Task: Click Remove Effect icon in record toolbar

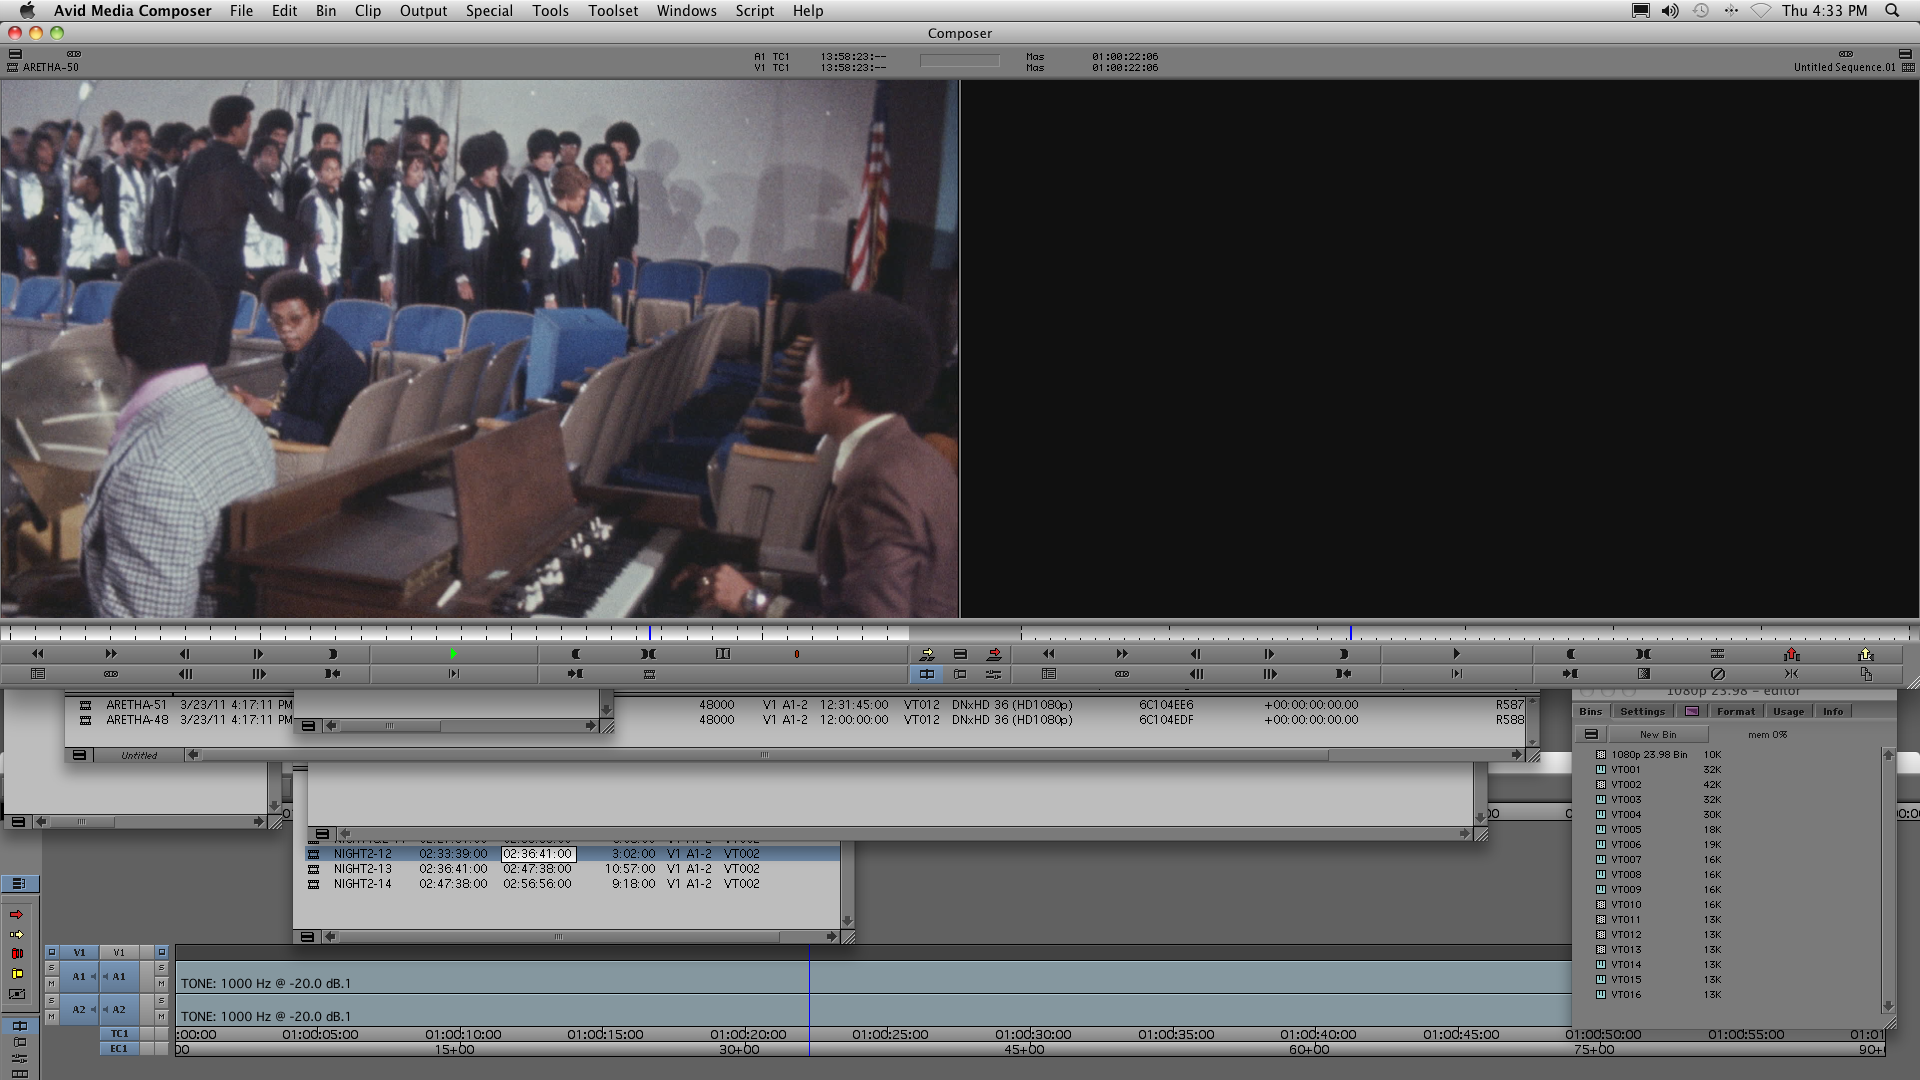Action: coord(1717,674)
